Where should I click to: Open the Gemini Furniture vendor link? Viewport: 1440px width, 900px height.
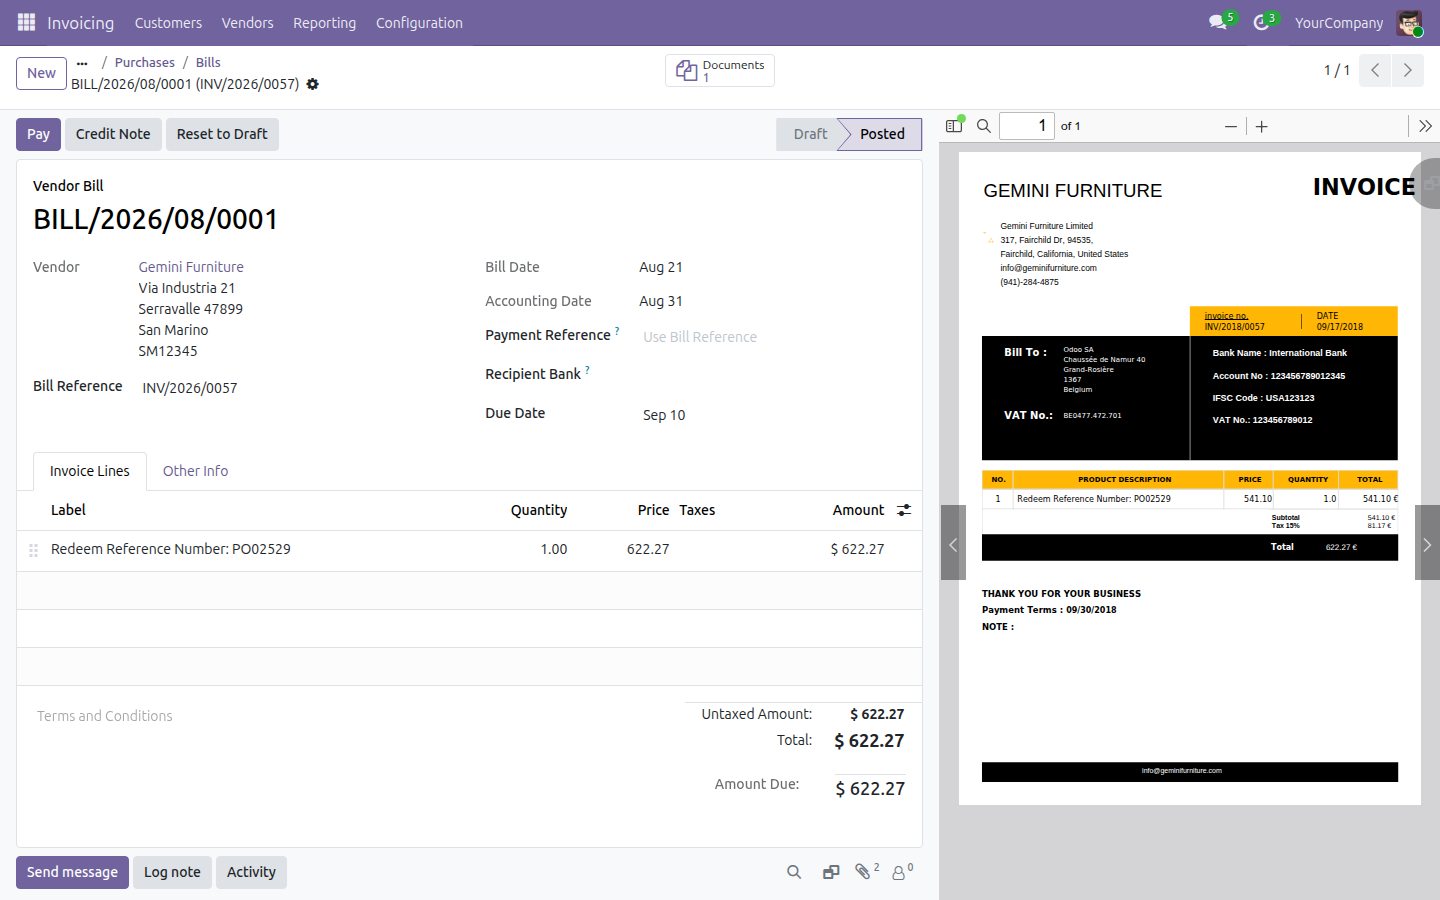click(x=191, y=267)
